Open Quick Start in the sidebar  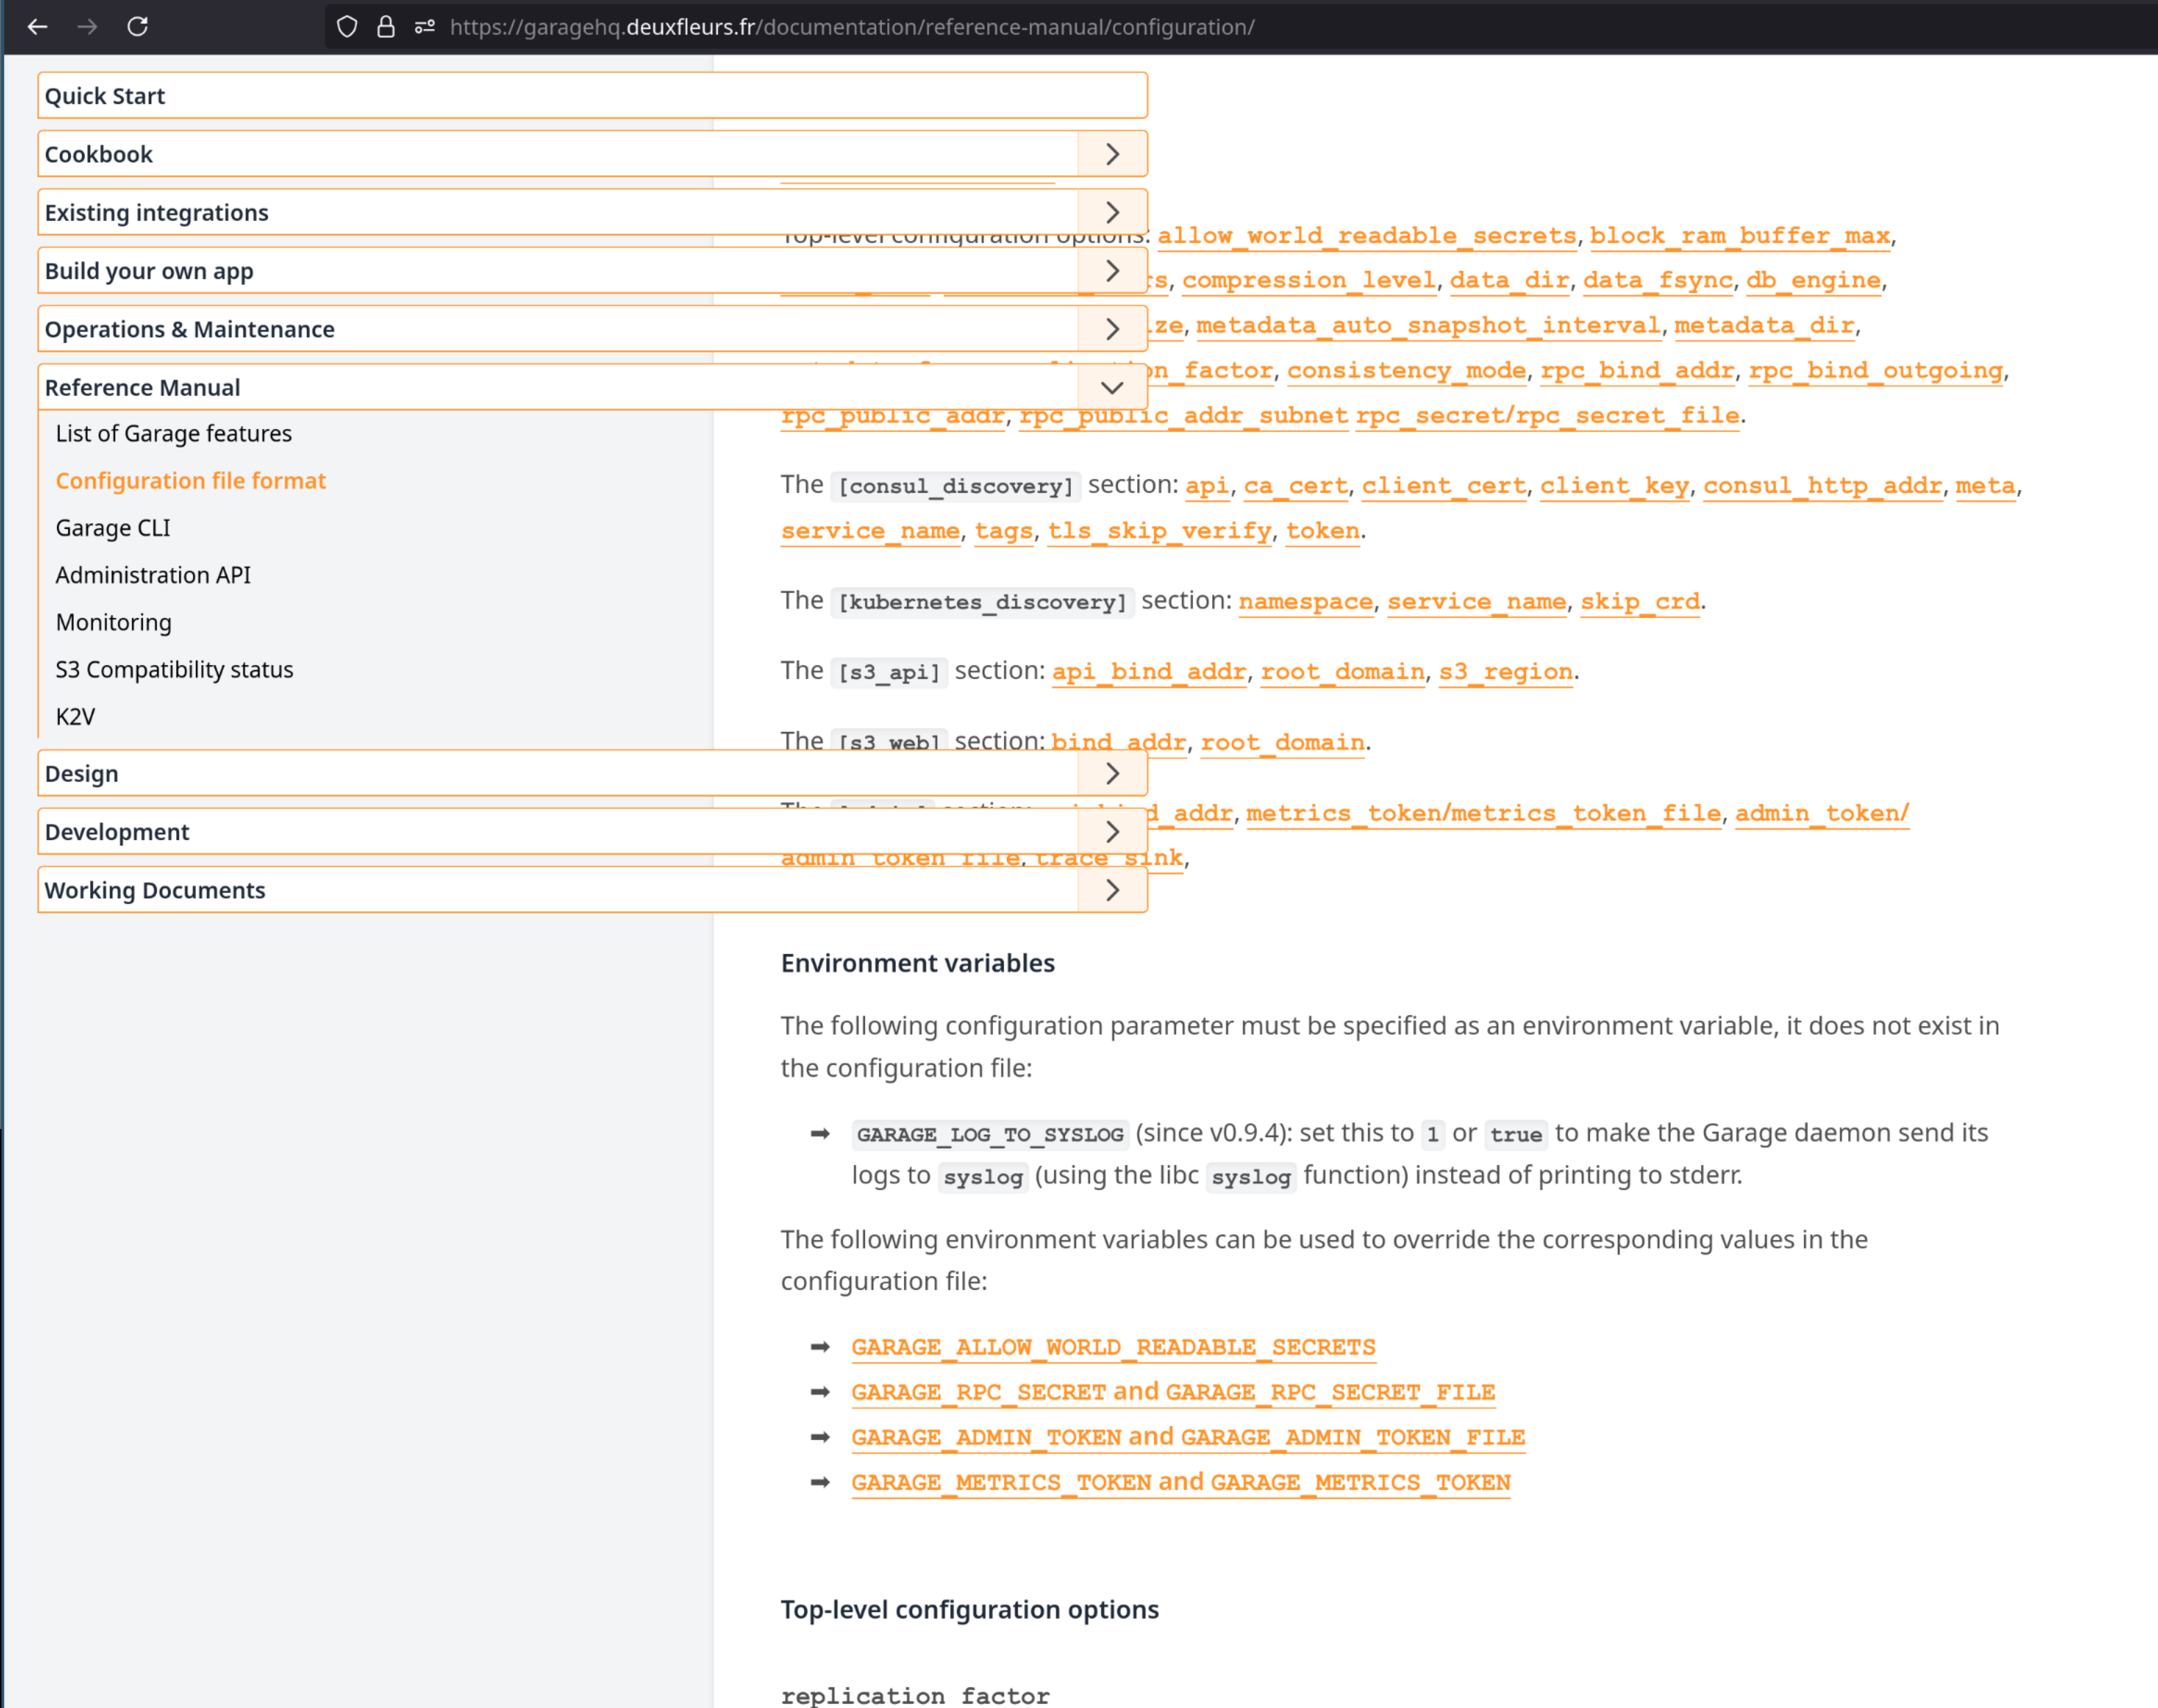pyautogui.click(x=592, y=96)
